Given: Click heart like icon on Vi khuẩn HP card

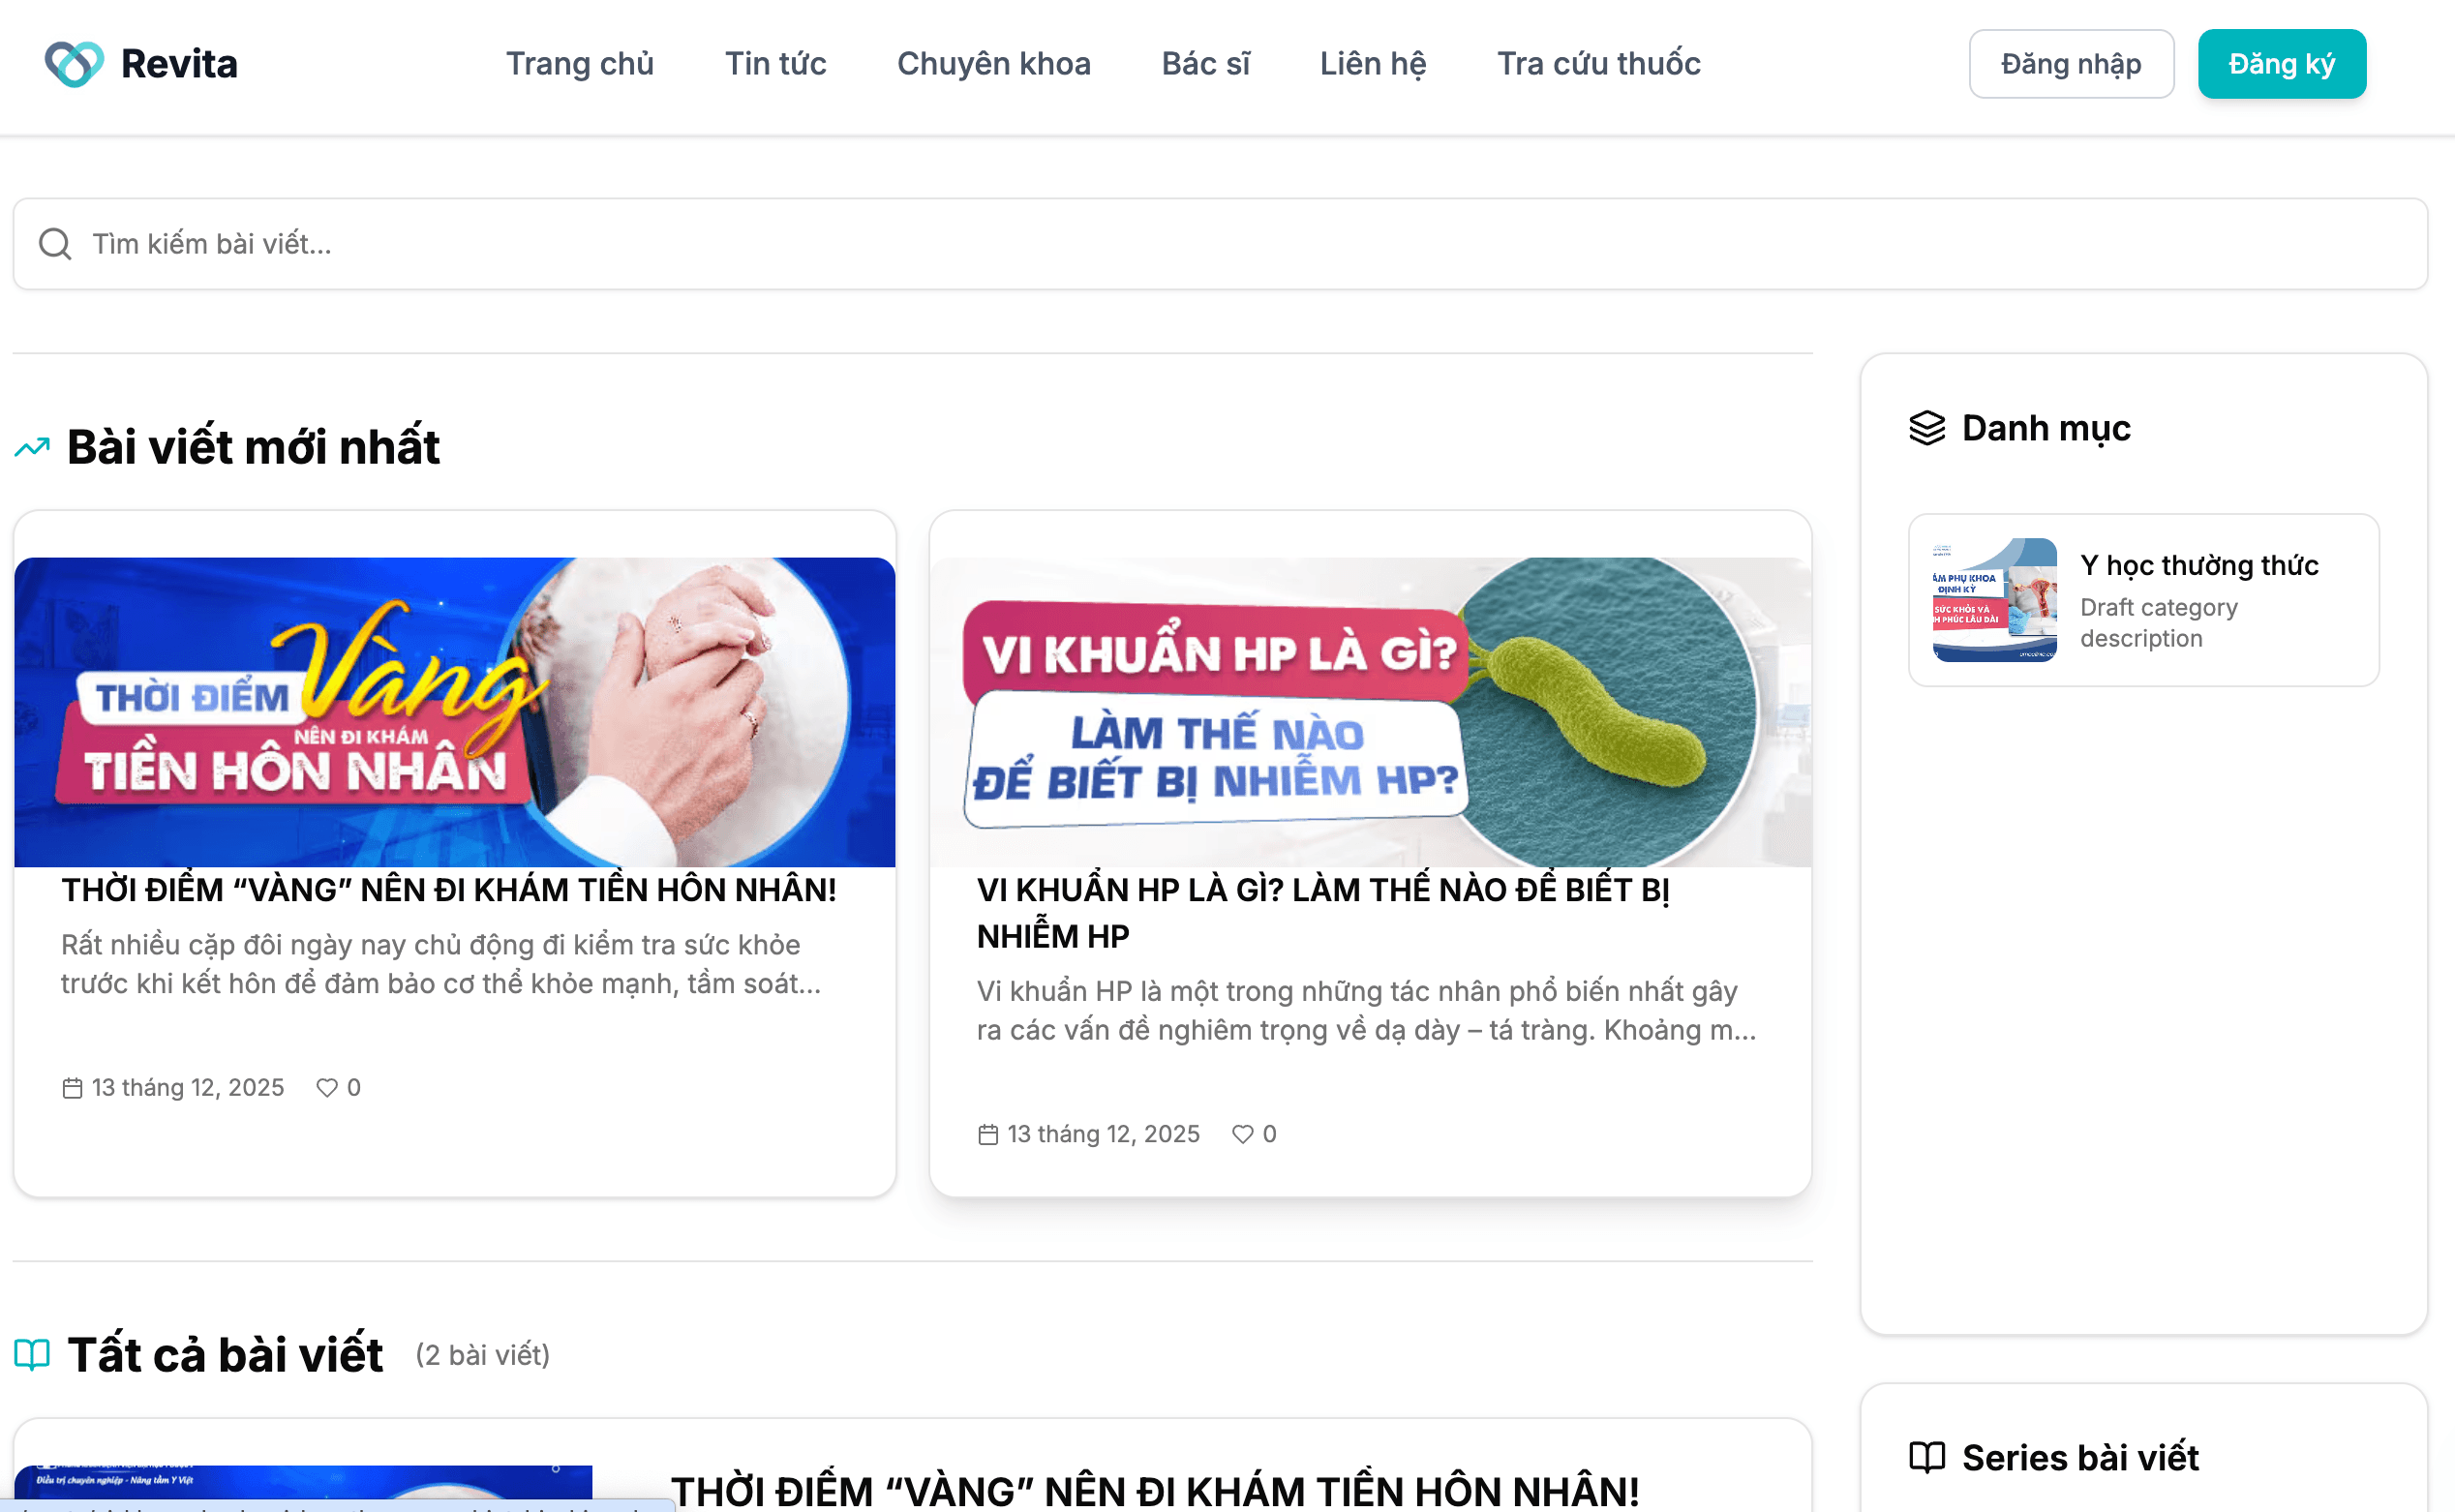Looking at the screenshot, I should click(x=1242, y=1134).
